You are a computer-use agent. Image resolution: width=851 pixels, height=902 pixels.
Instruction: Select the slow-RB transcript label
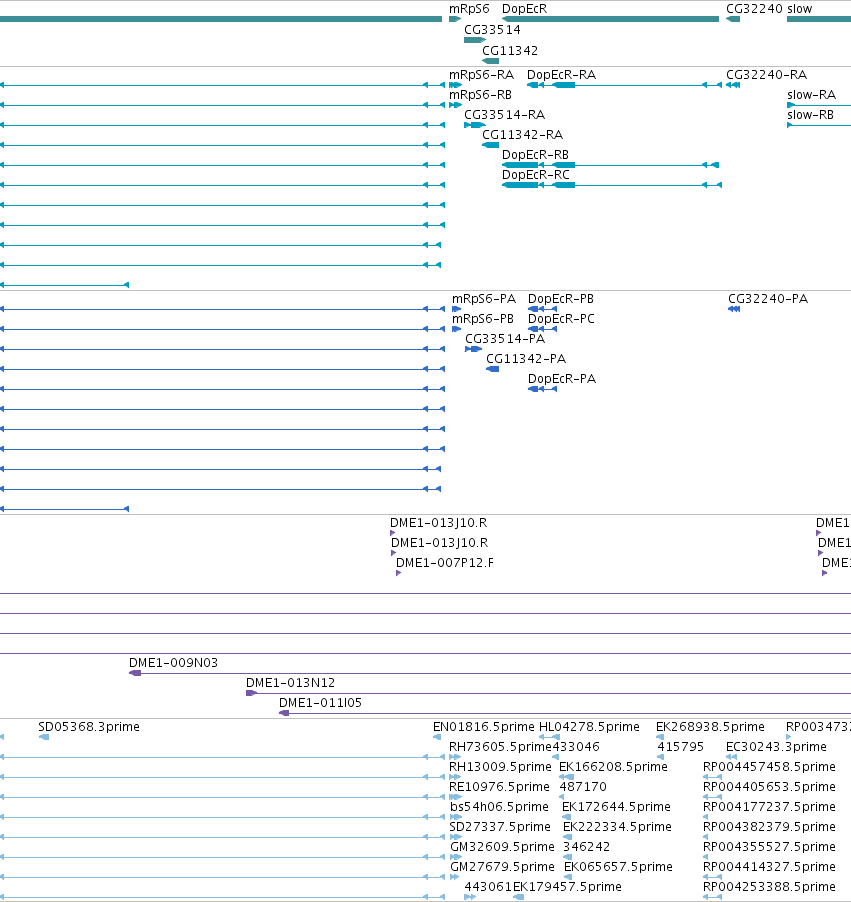(810, 115)
